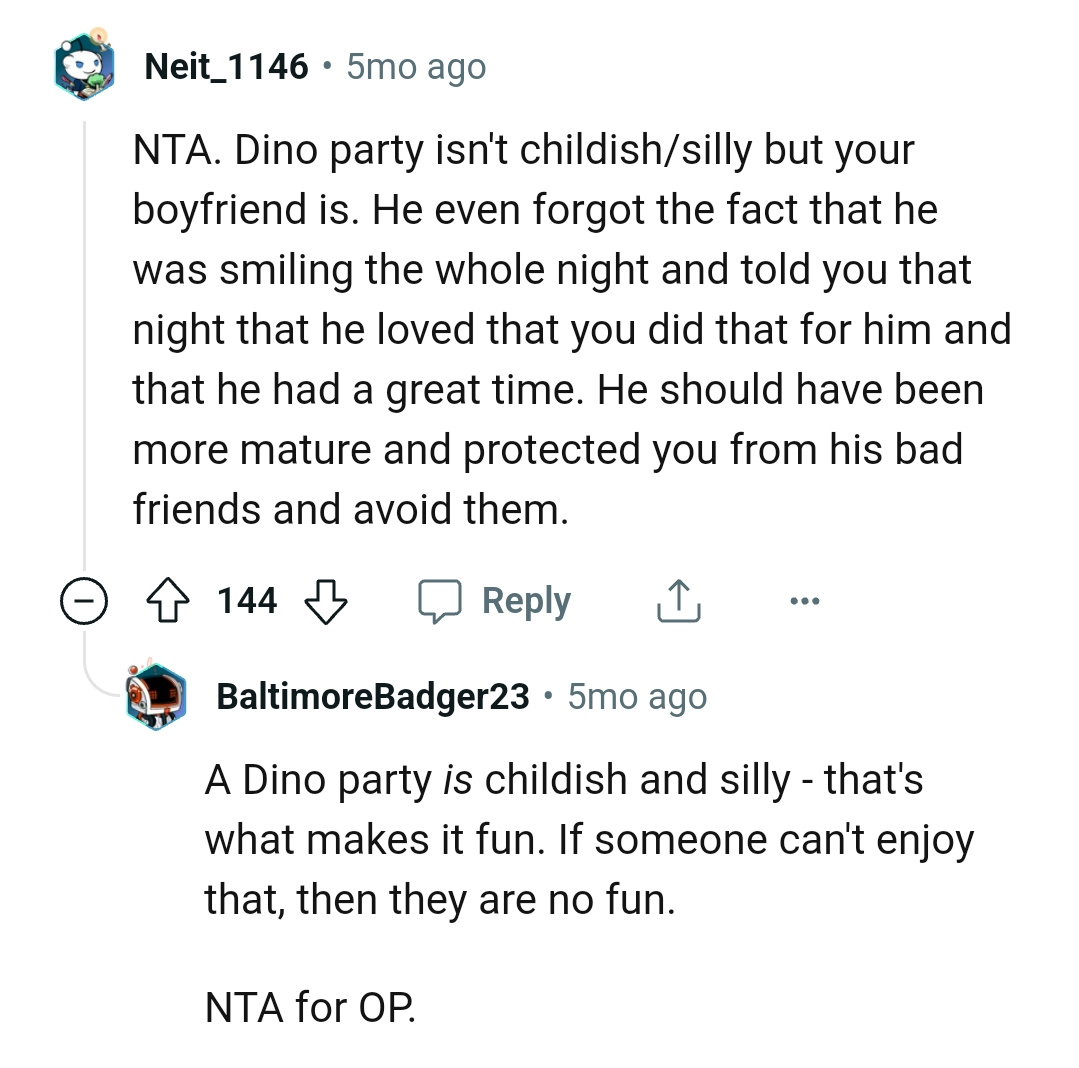Visit the Neit_1146 username profile link
1079x1068 pixels.
(x=226, y=67)
